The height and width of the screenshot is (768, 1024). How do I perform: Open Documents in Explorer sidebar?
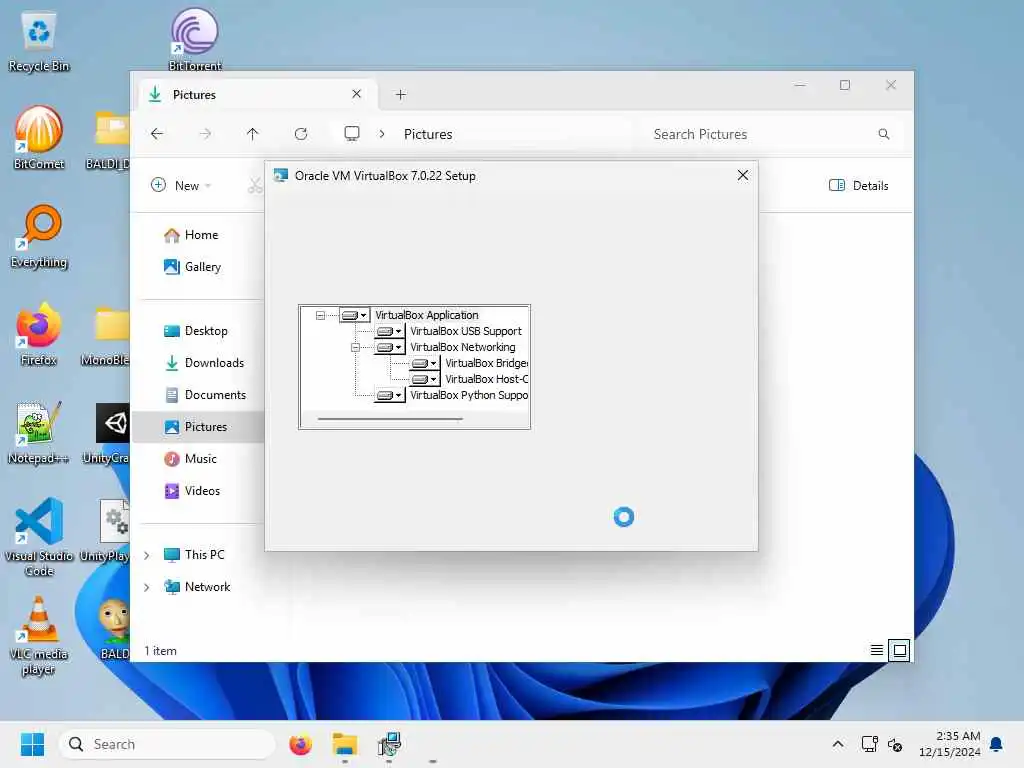(205, 395)
